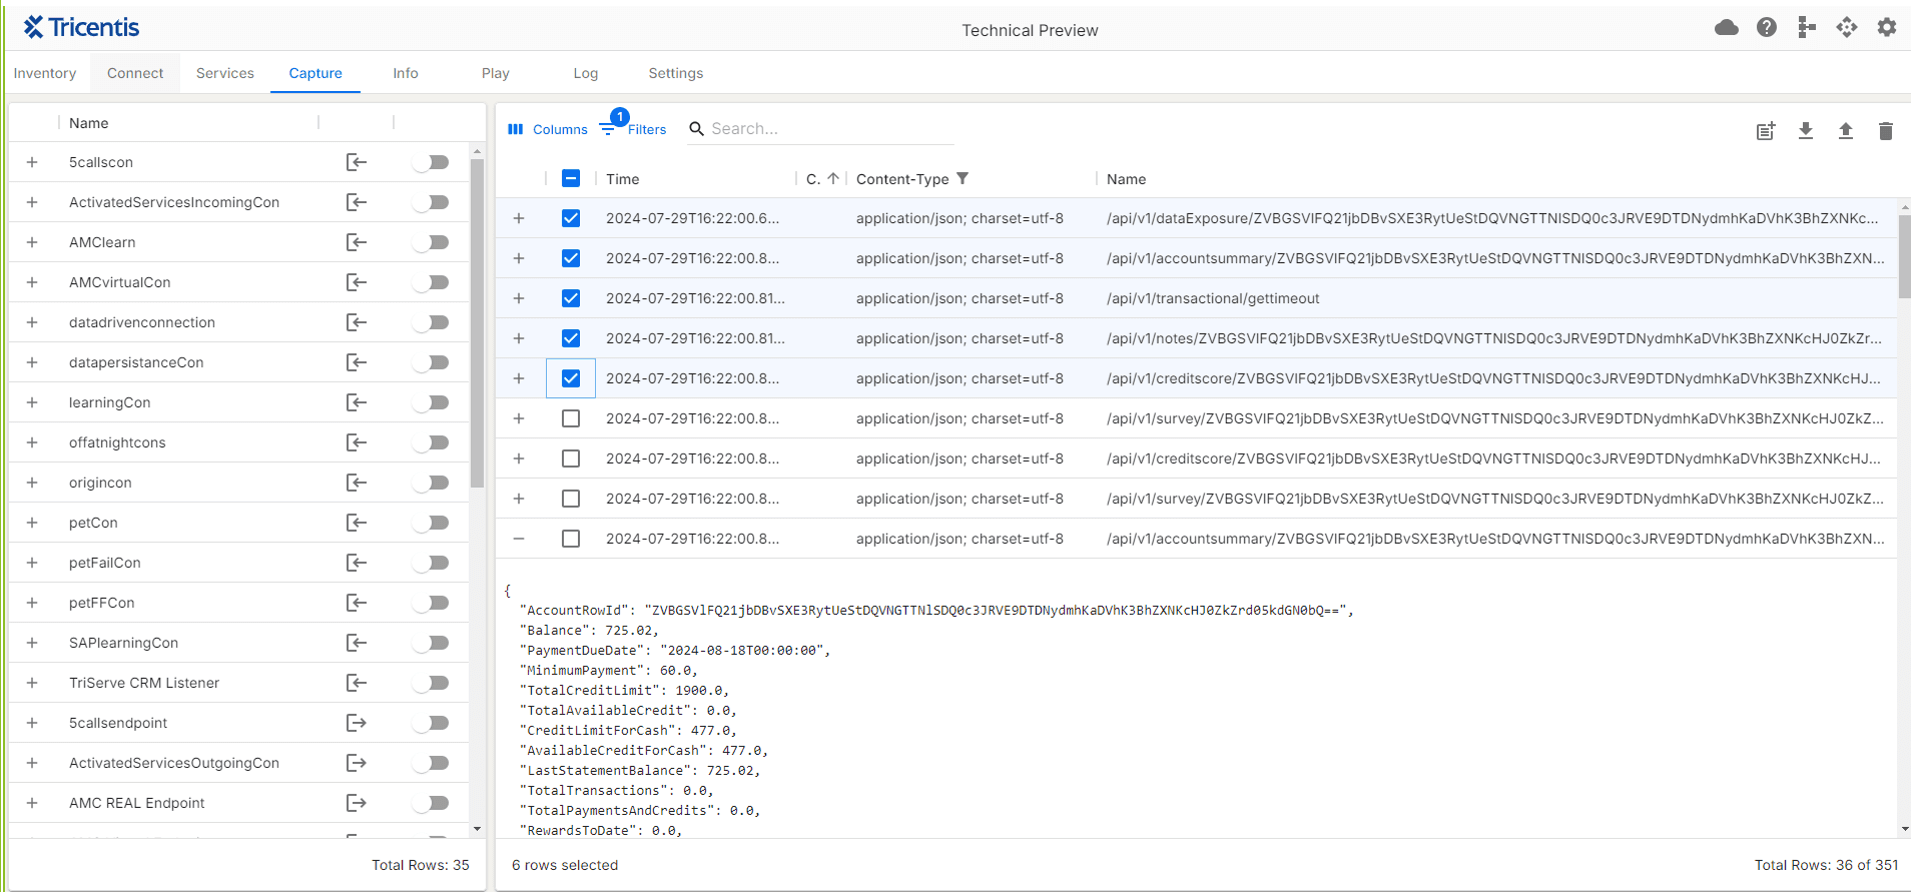This screenshot has height=892, width=1911.
Task: Click the incoming icon for petCon
Action: [356, 523]
